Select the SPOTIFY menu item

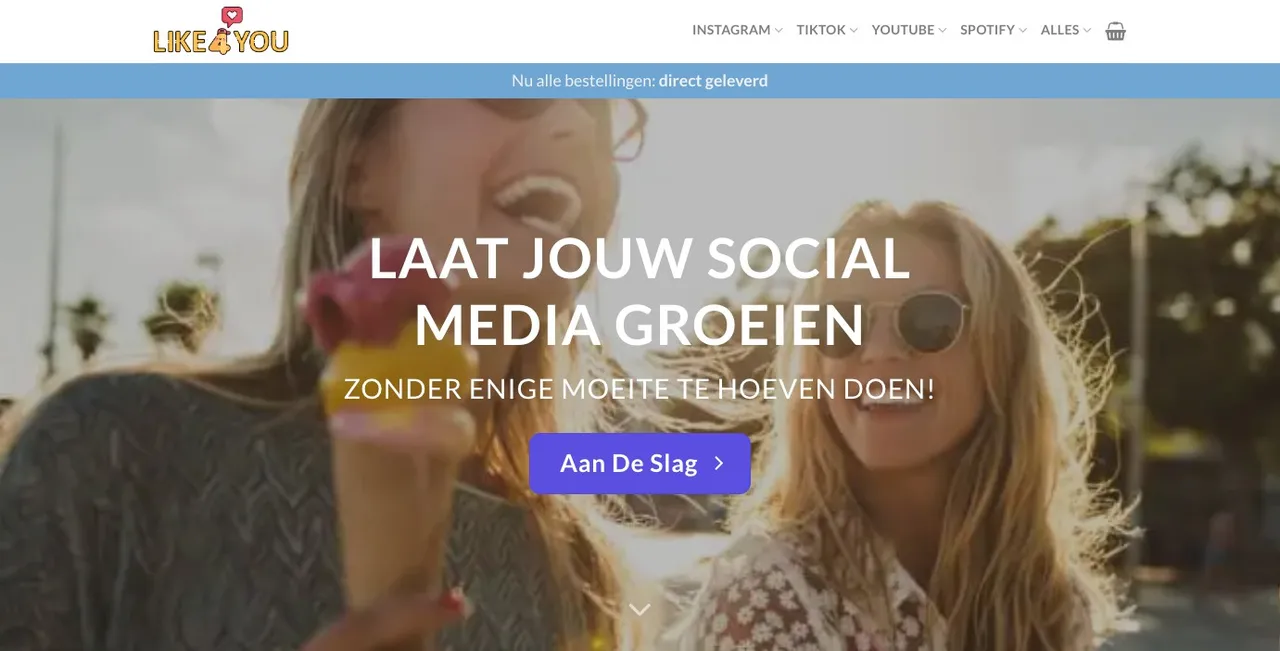[x=987, y=30]
